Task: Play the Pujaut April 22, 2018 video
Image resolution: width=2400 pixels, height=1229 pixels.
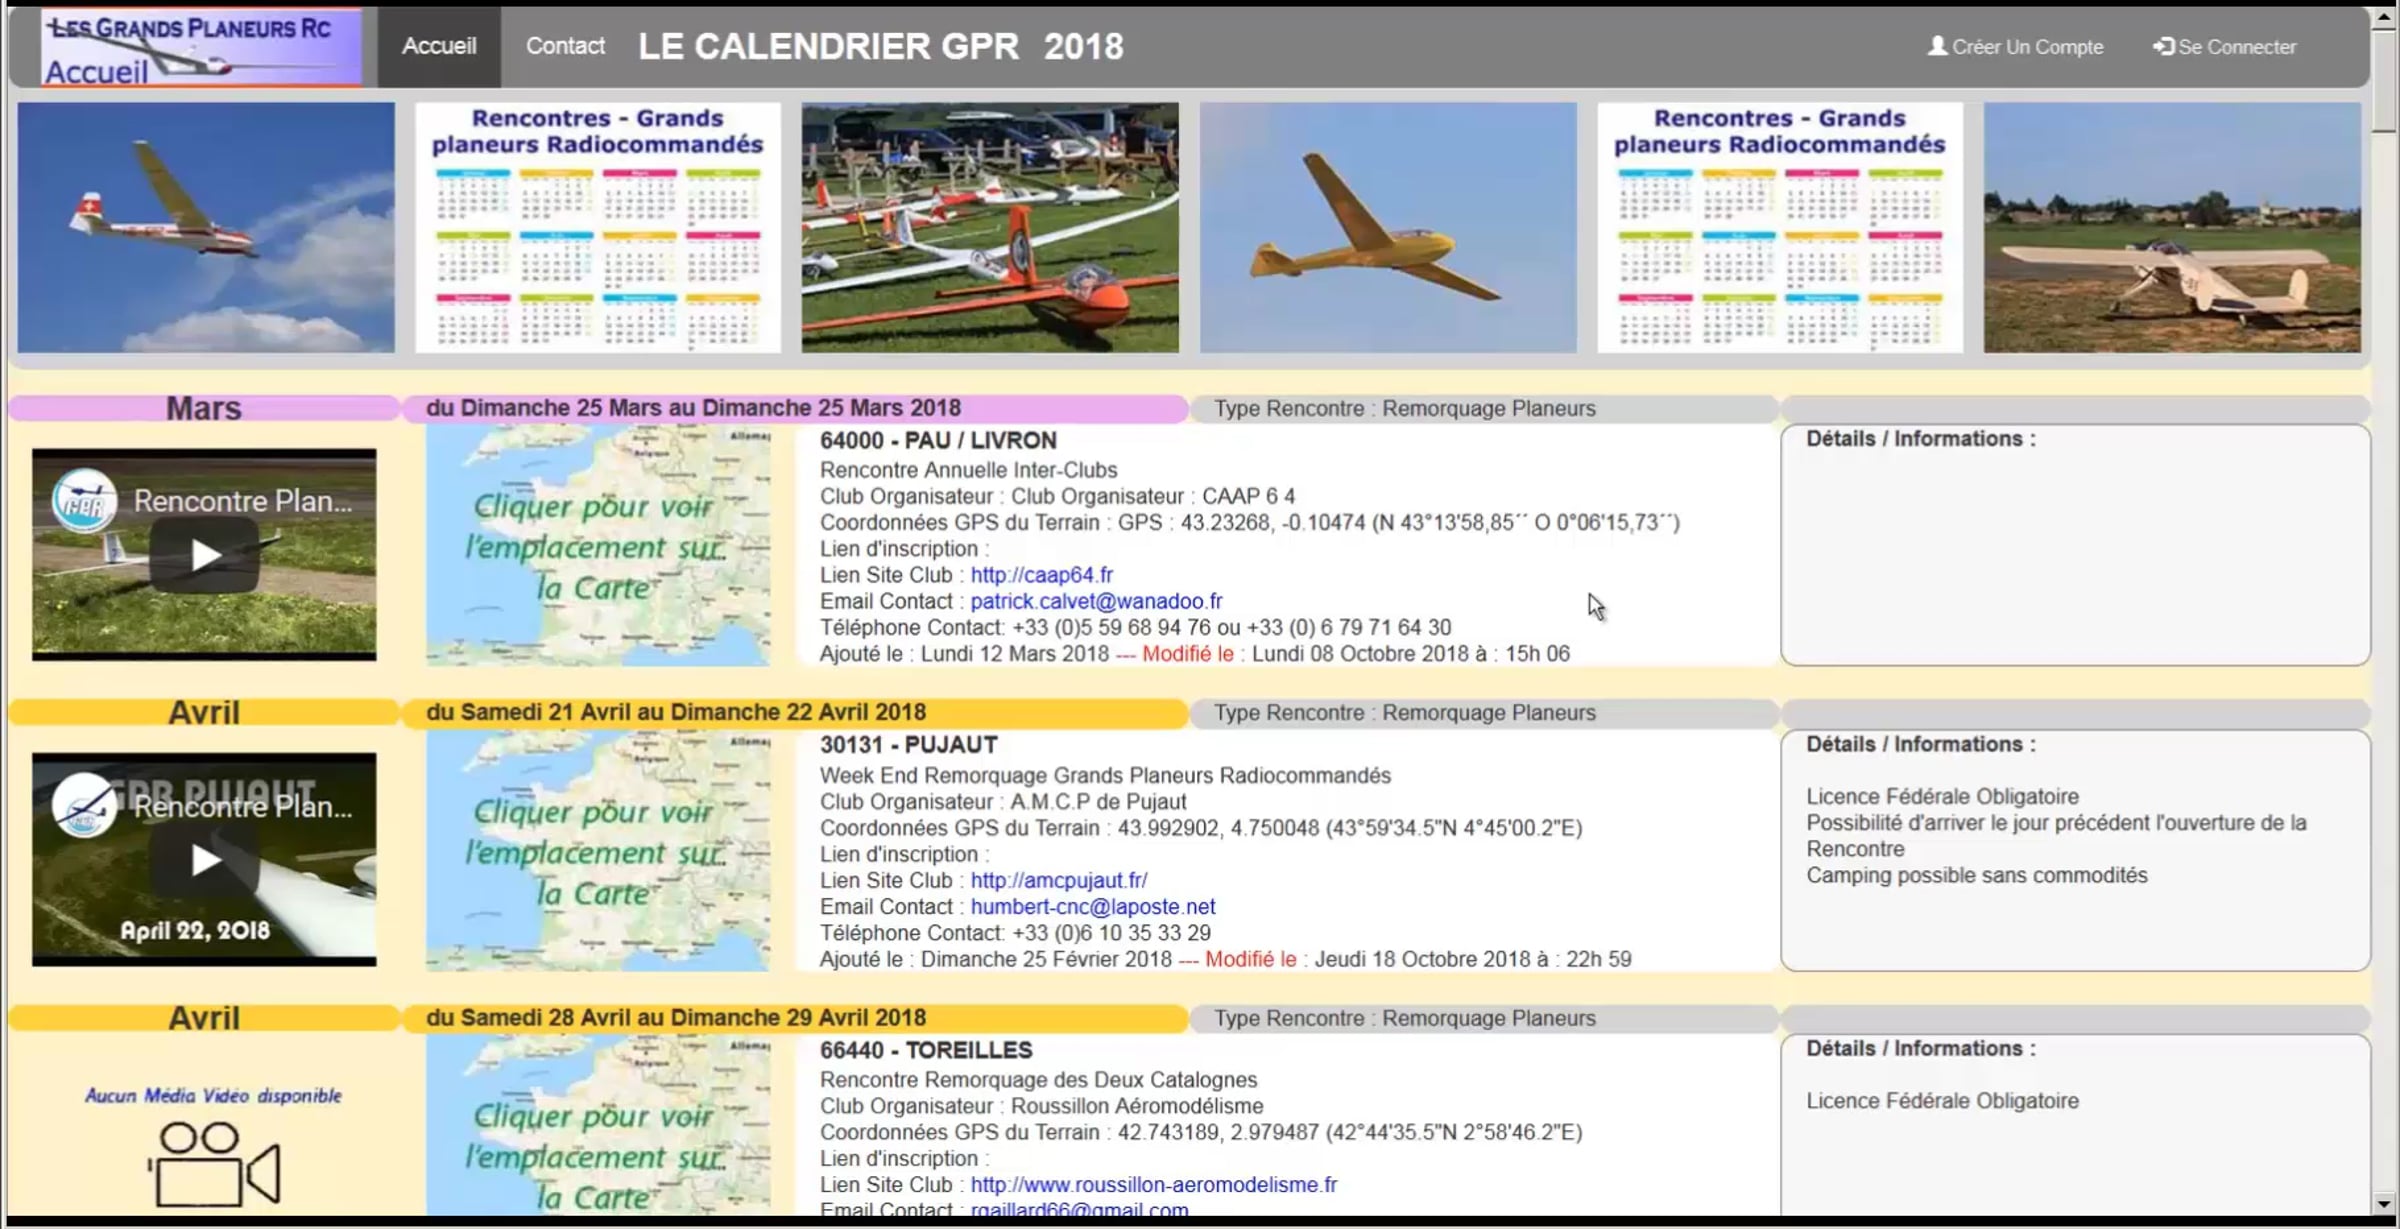Action: pyautogui.click(x=205, y=860)
